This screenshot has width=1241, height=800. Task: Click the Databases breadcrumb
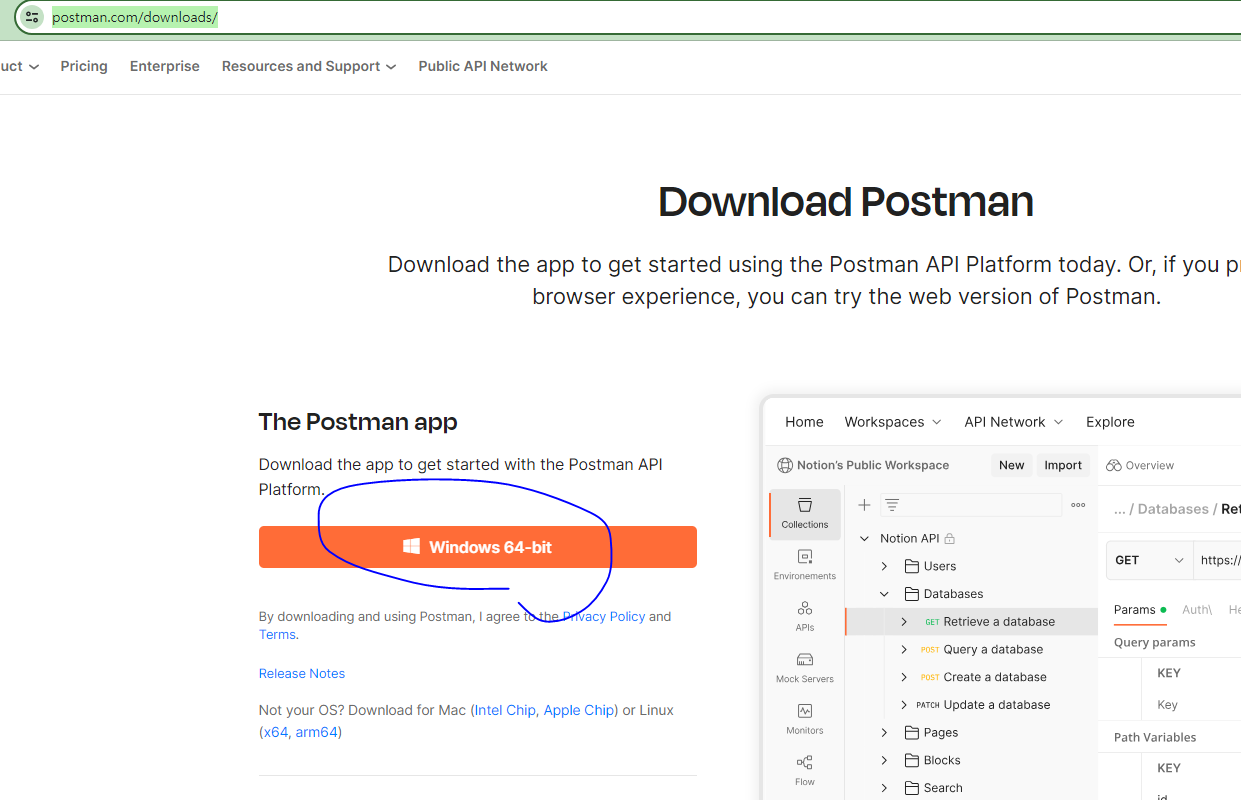pyautogui.click(x=1173, y=509)
